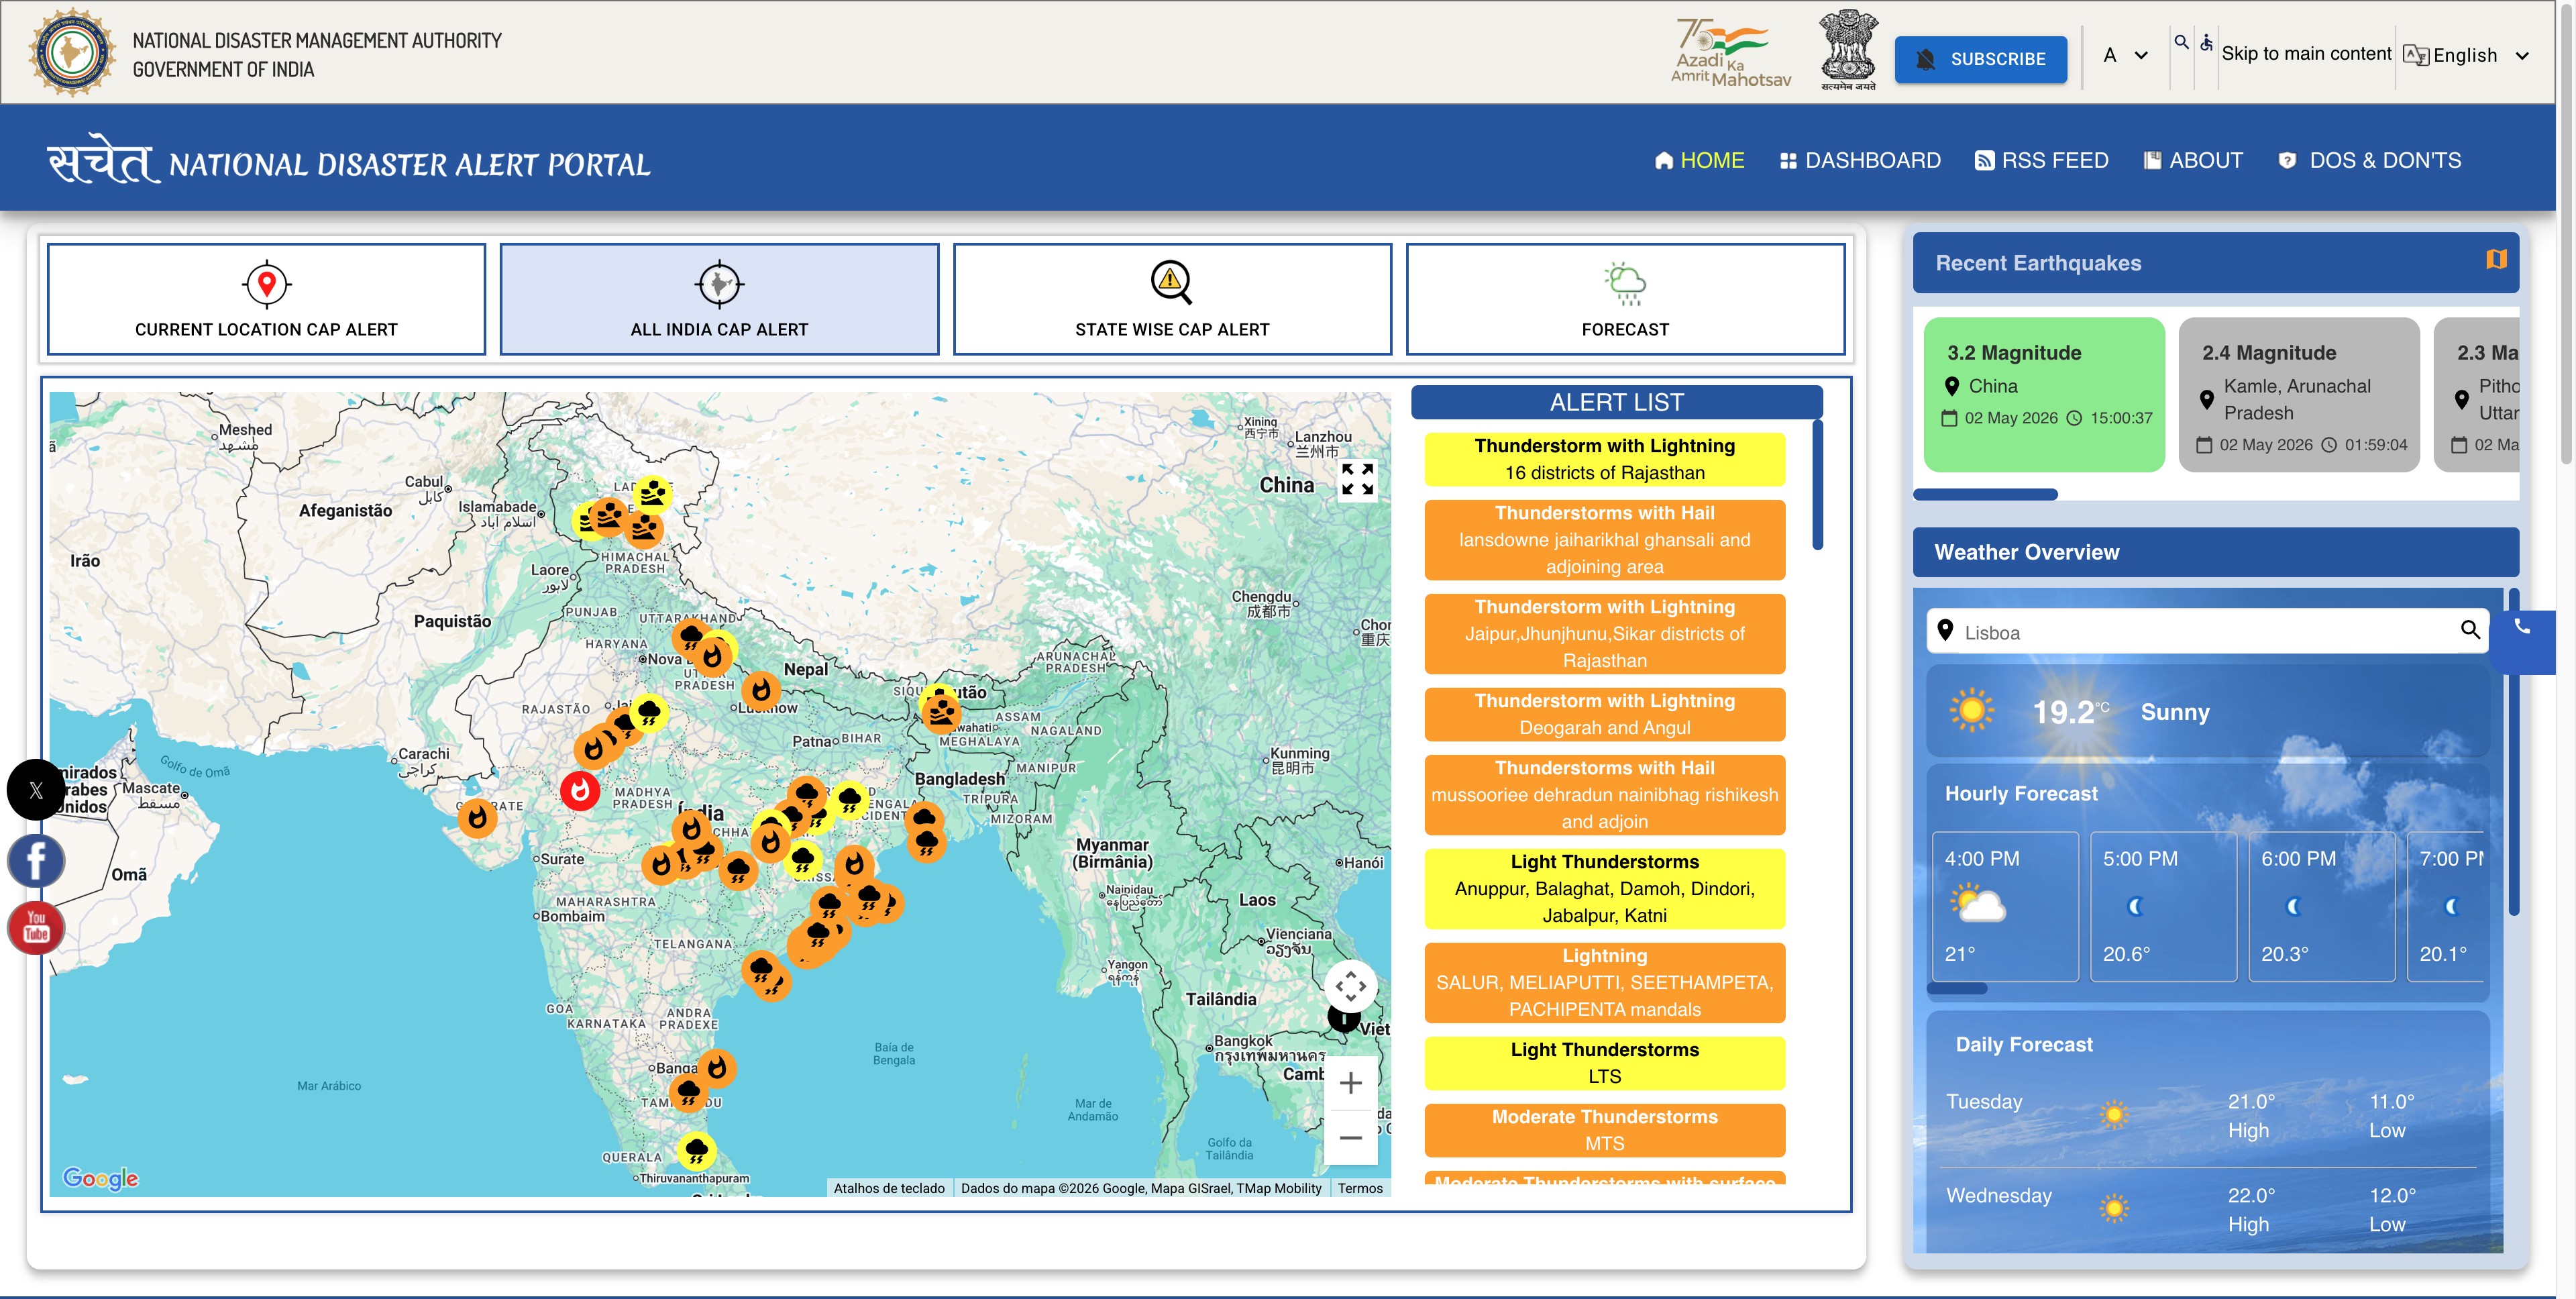Click the earthquake cards horizontal scrollbar
Screen dimensions: 2576x1299
coord(1985,494)
